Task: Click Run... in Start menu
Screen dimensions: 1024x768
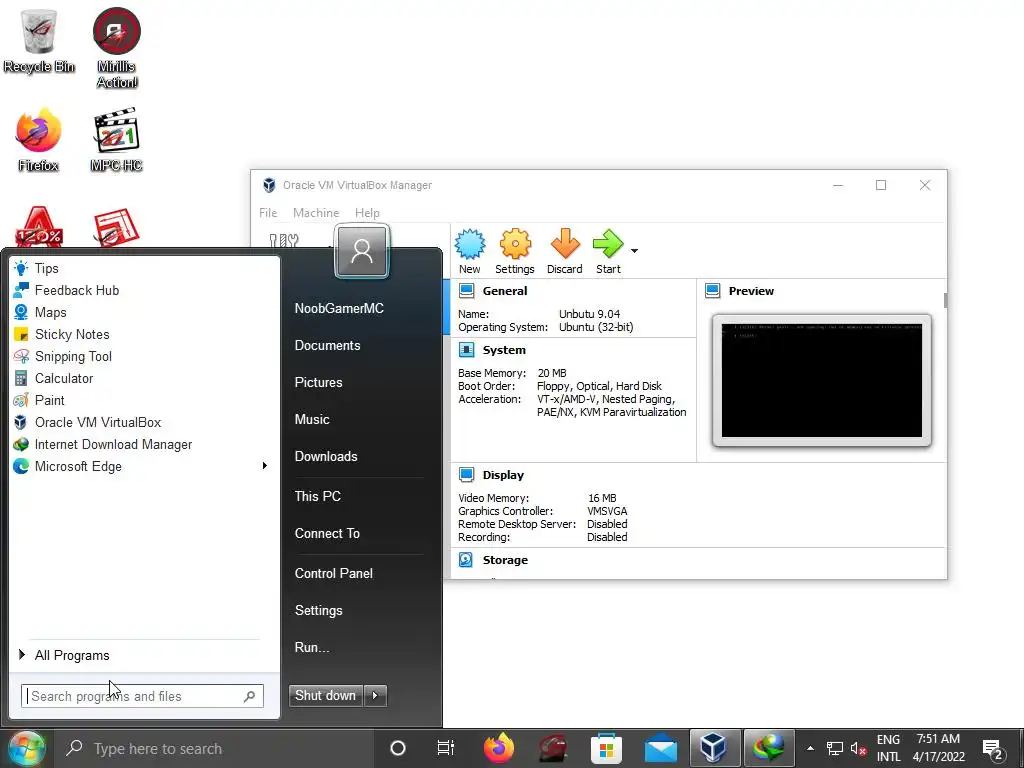Action: point(312,648)
